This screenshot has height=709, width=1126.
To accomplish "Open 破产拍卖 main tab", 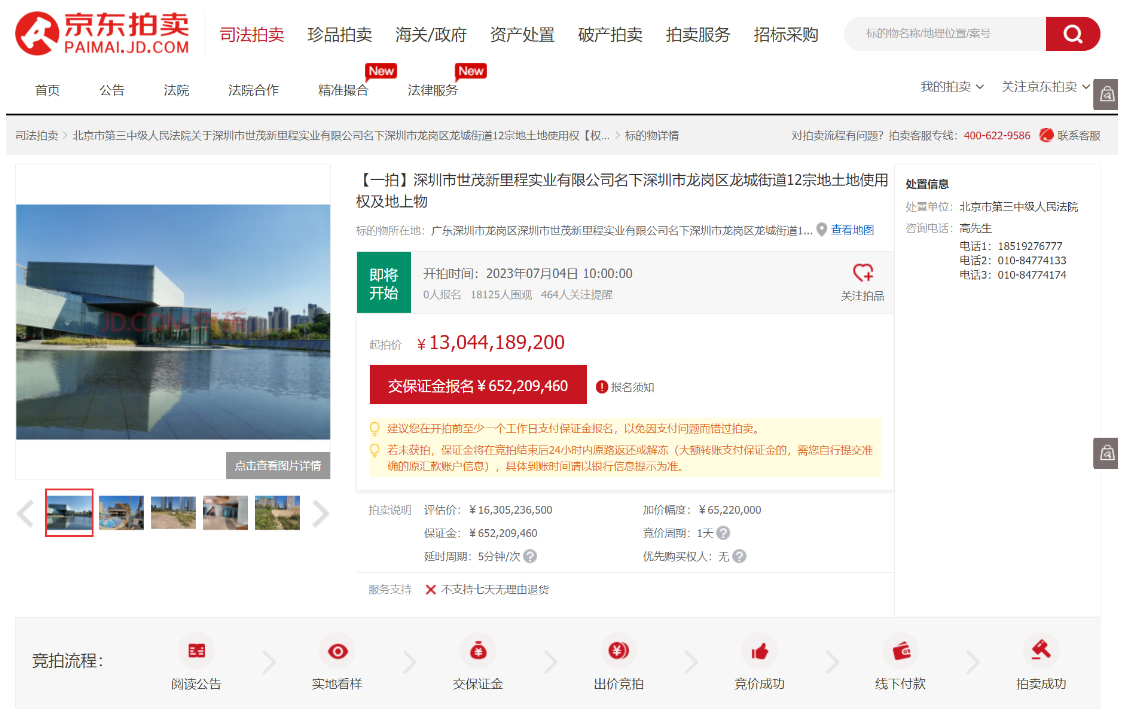I will coord(610,34).
